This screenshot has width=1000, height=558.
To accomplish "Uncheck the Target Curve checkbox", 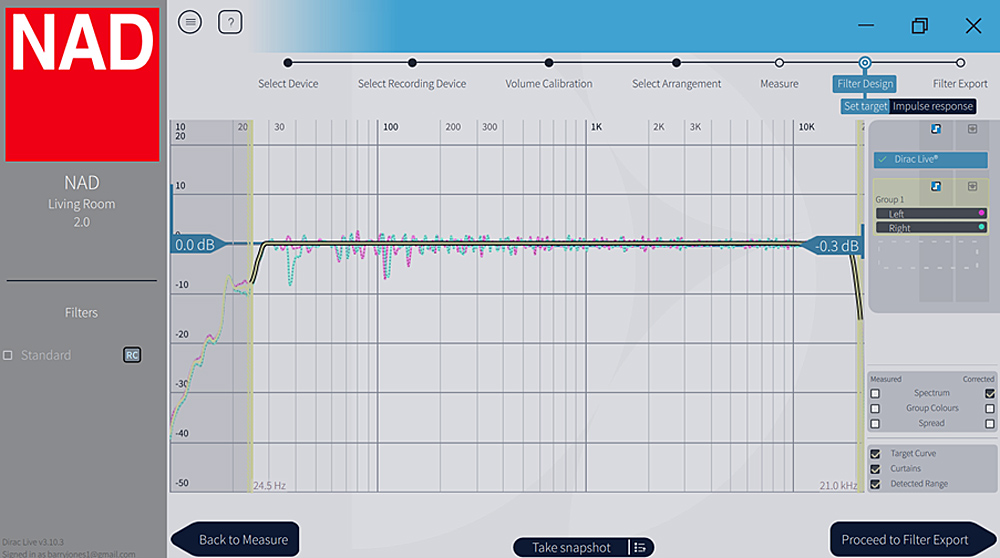I will click(x=875, y=454).
